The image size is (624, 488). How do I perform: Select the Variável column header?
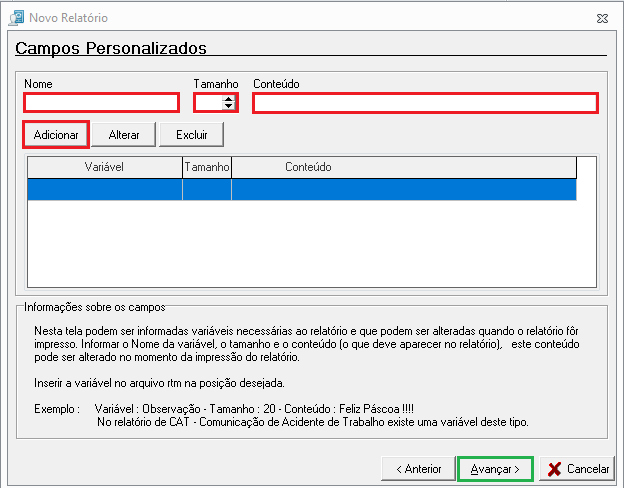105,167
